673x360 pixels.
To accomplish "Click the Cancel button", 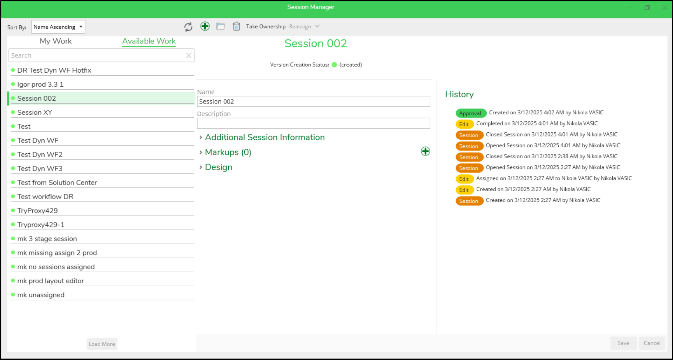I will coord(652,343).
